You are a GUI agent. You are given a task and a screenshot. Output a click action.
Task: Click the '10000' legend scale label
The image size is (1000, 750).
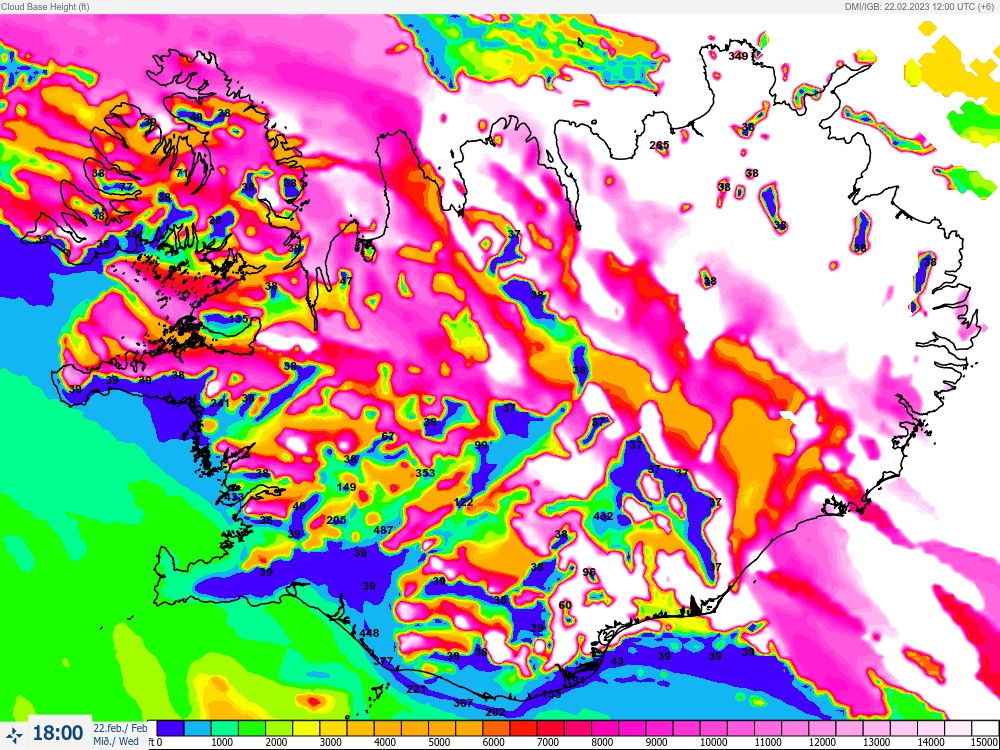point(713,742)
